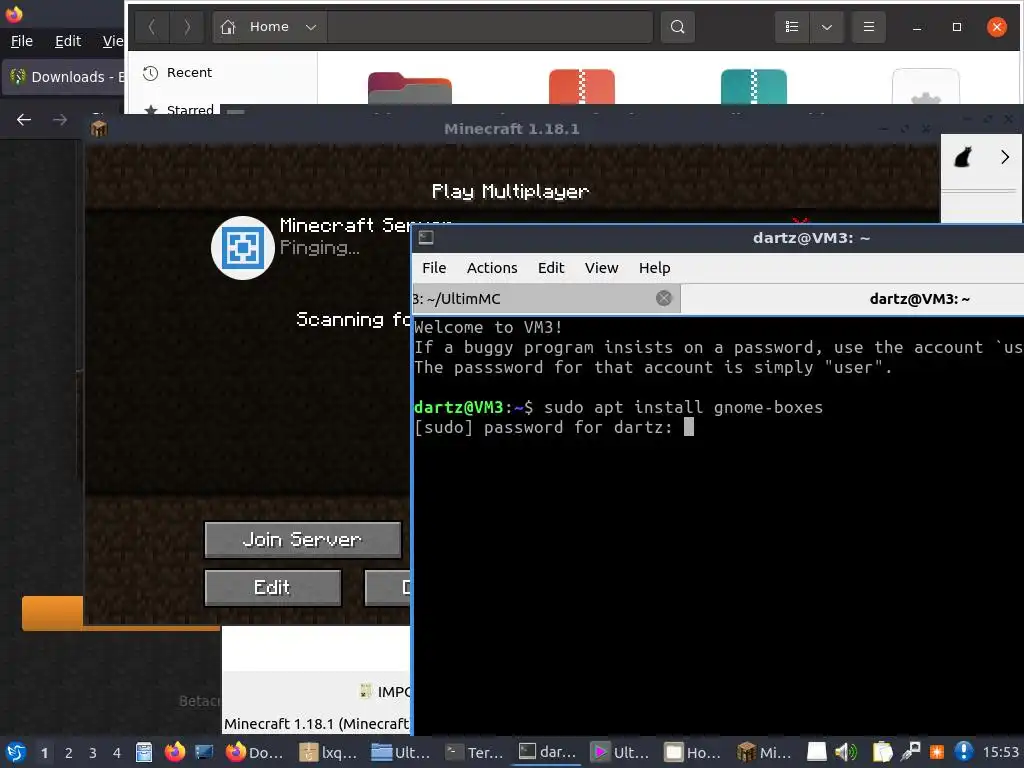The image size is (1024, 768).
Task: Switch to the Do... Firefox taskbar item
Action: [255, 752]
